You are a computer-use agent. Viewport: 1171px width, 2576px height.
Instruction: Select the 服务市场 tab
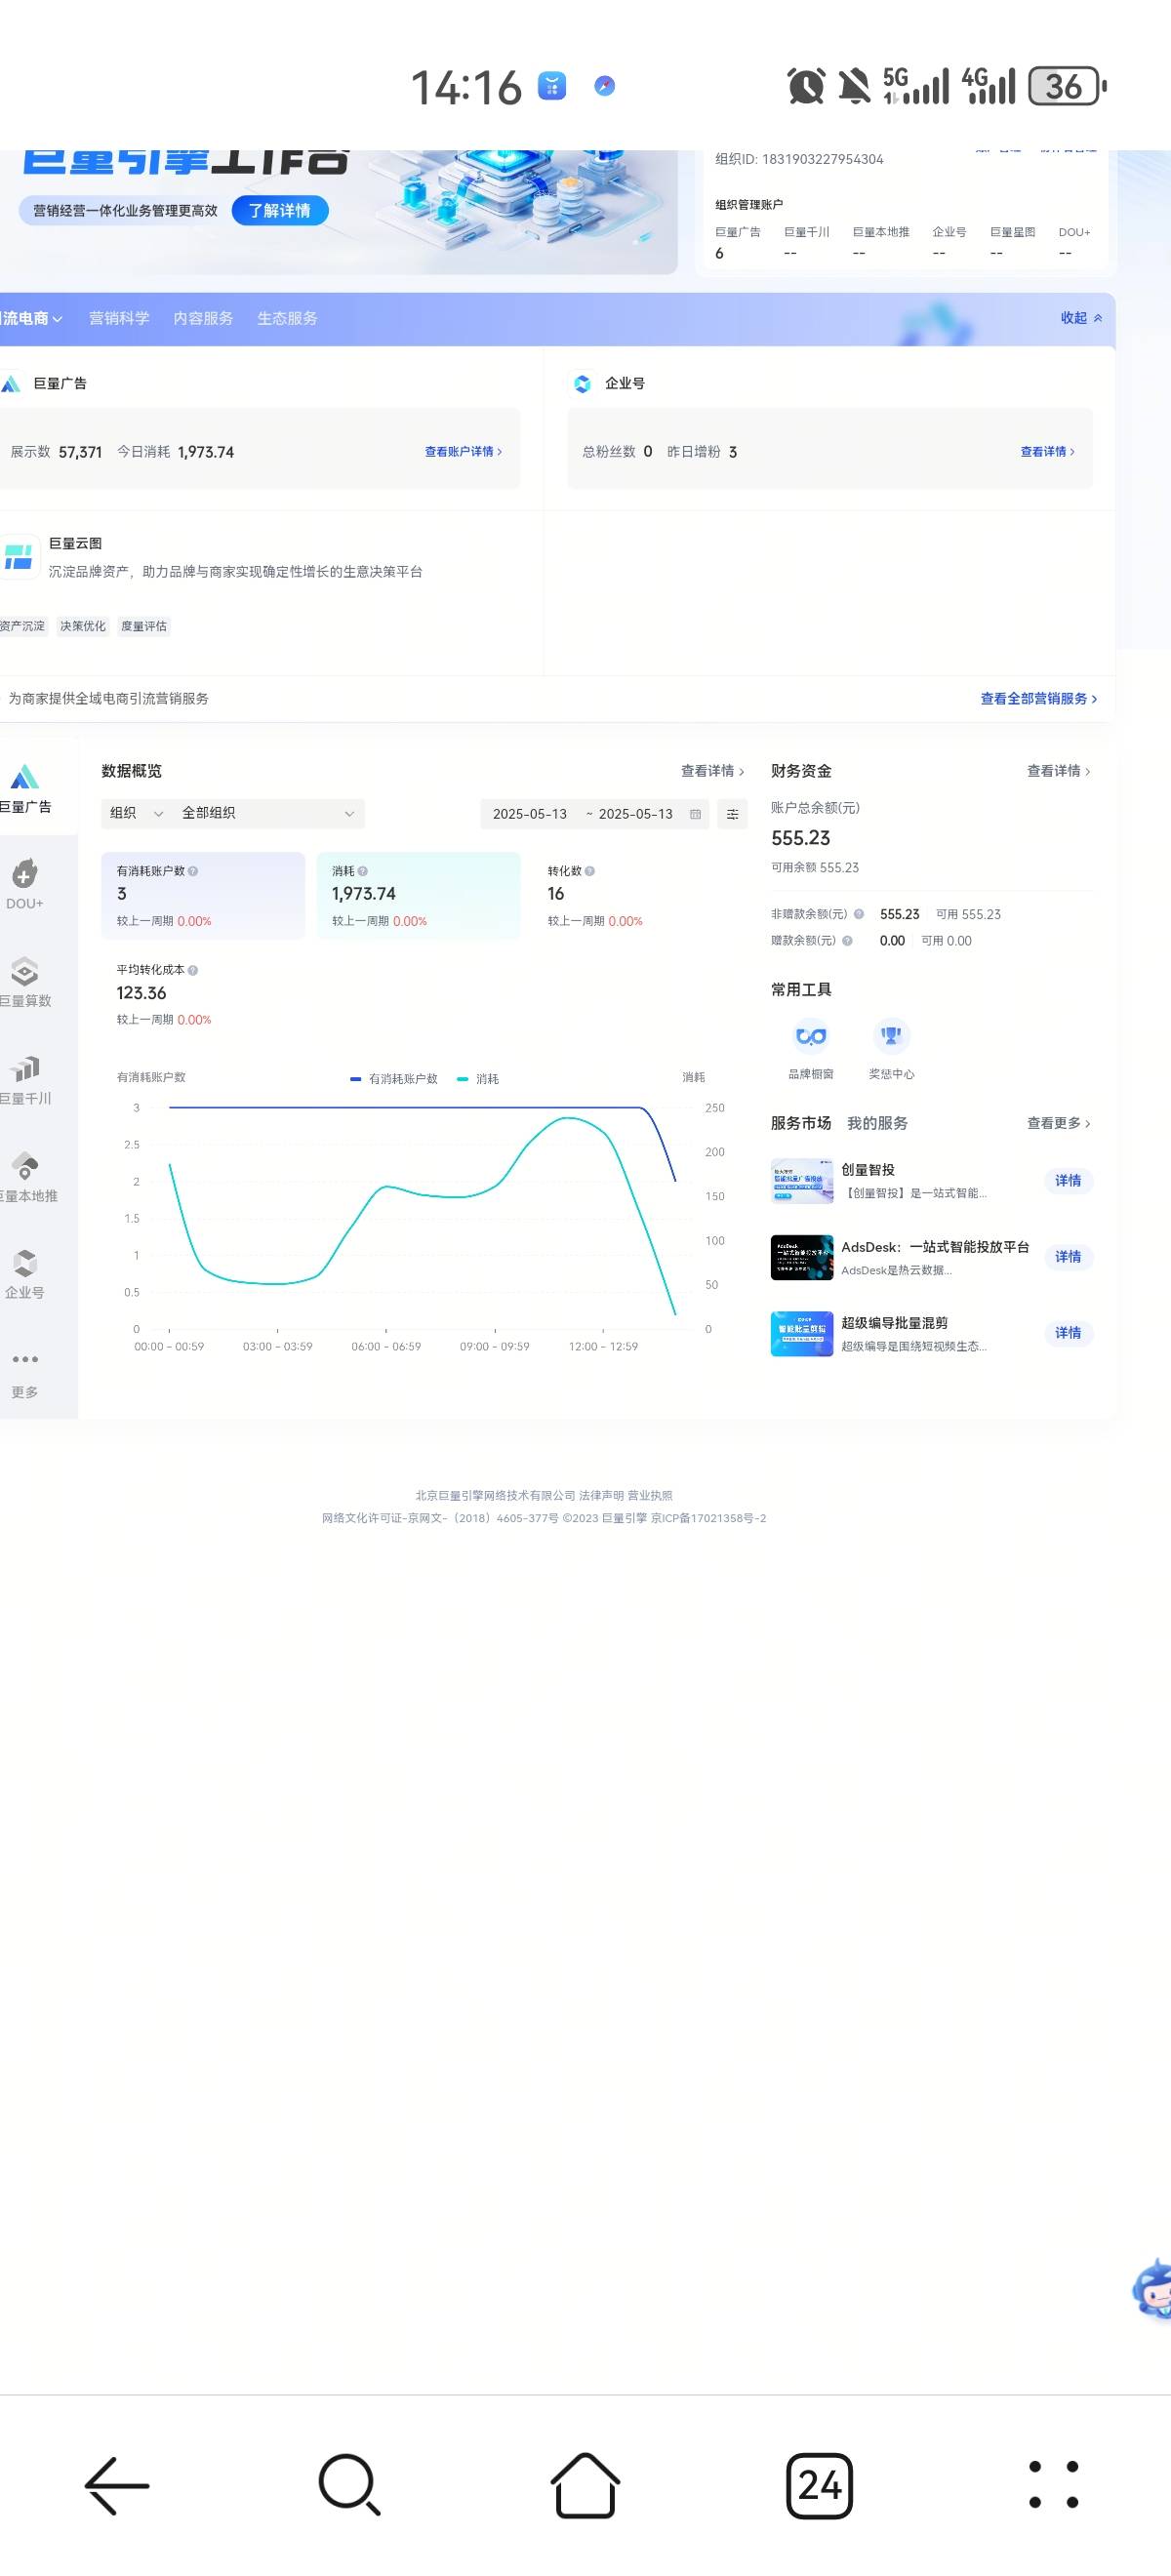point(801,1123)
